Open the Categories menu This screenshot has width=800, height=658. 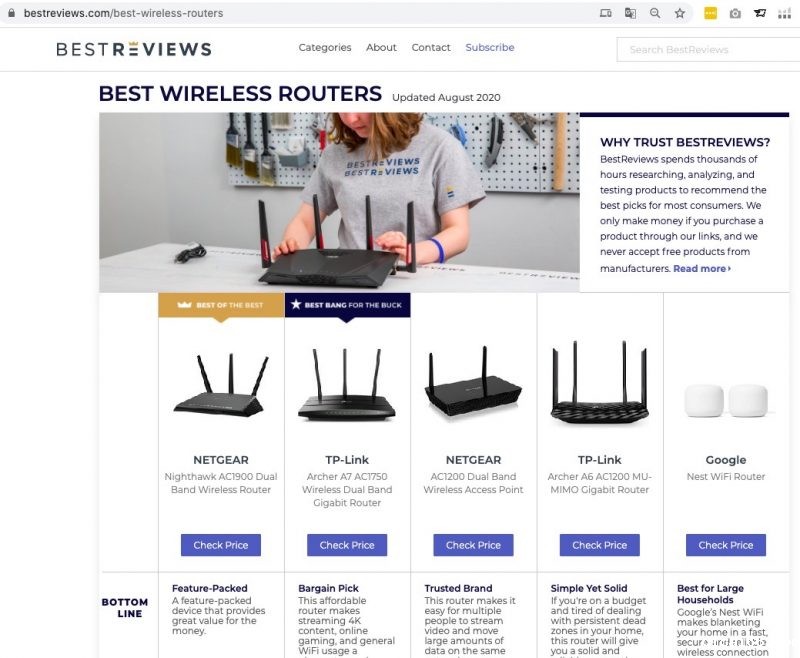[325, 47]
